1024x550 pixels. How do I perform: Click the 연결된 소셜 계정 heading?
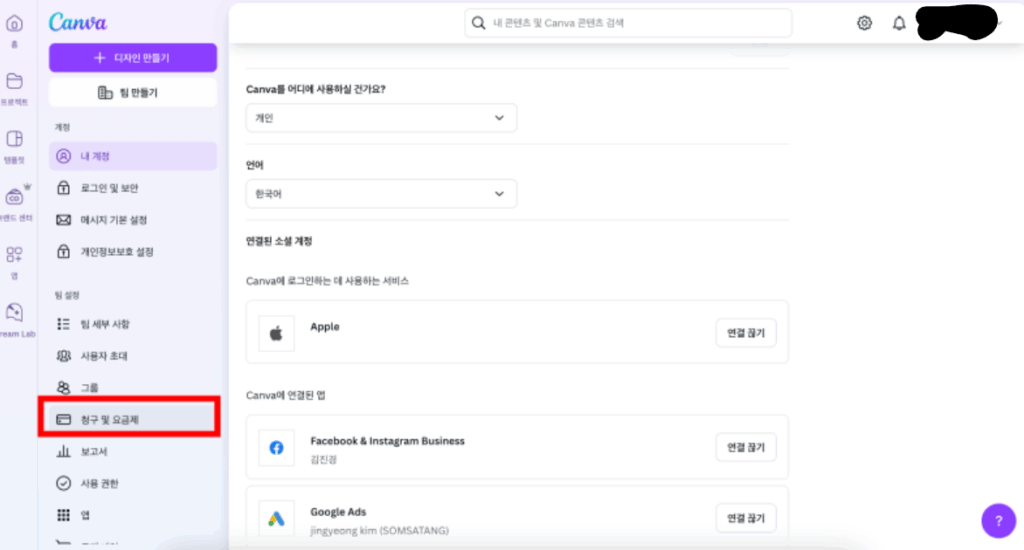tap(279, 241)
